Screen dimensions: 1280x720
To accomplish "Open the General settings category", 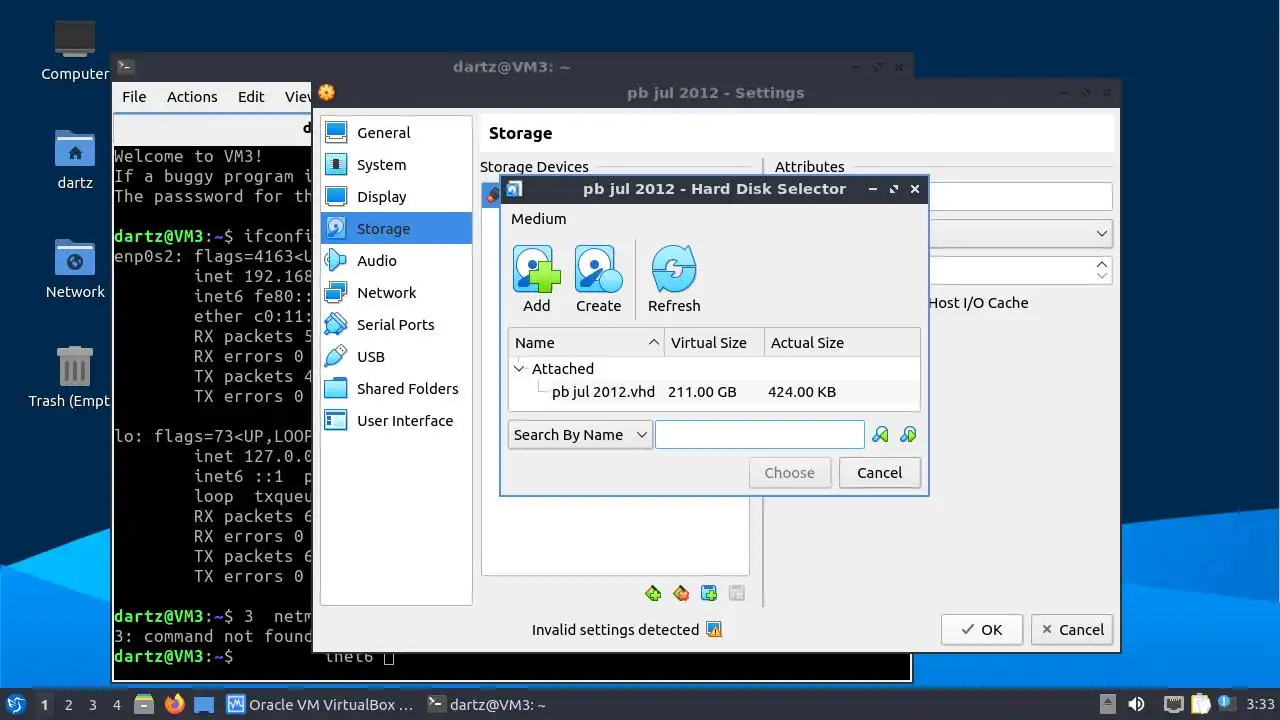I will click(396, 133).
